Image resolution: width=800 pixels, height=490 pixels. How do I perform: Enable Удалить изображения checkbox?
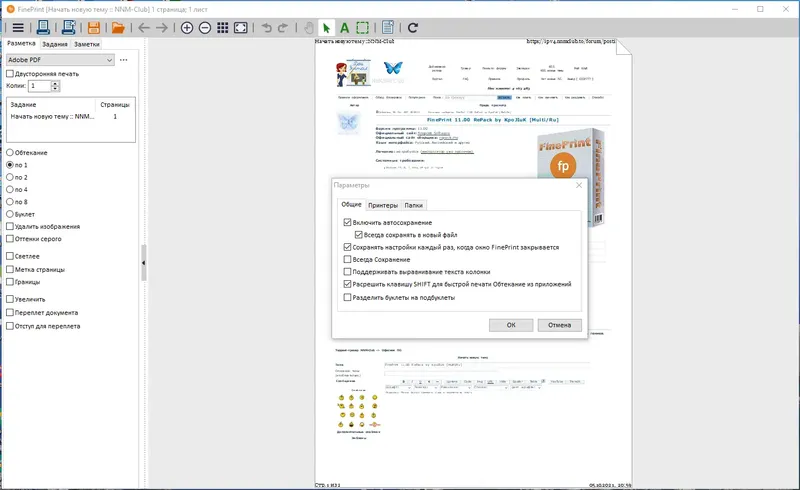click(10, 226)
